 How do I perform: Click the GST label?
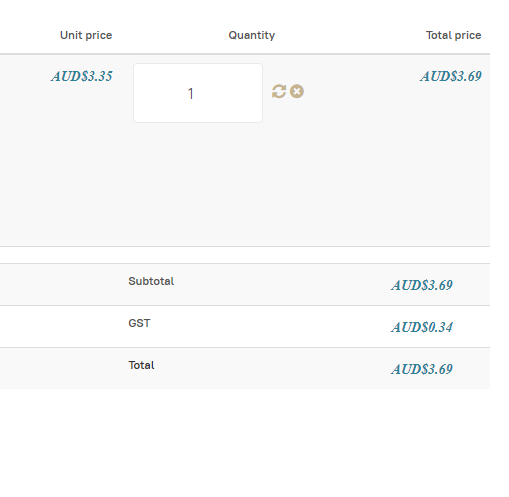coord(139,323)
